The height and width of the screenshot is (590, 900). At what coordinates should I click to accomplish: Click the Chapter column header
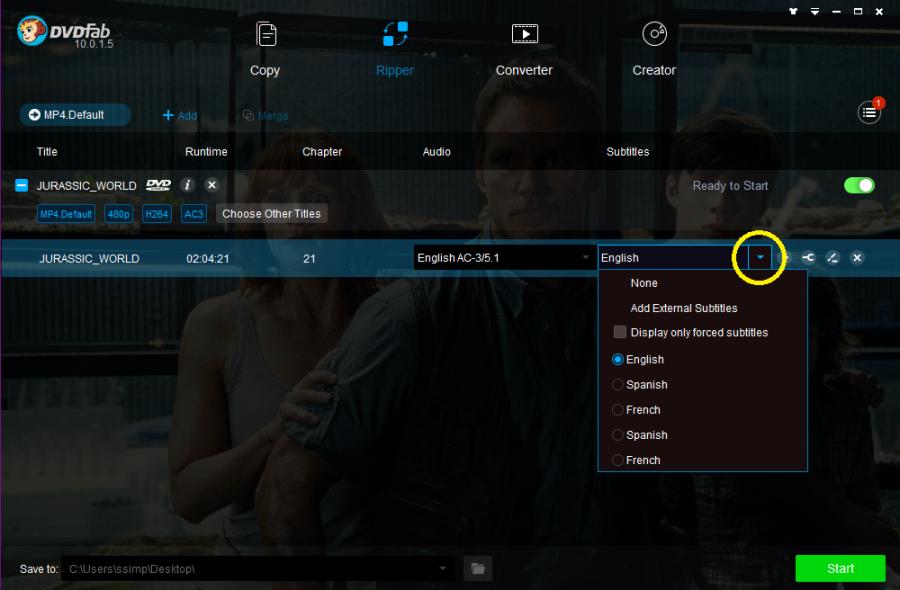(x=322, y=152)
